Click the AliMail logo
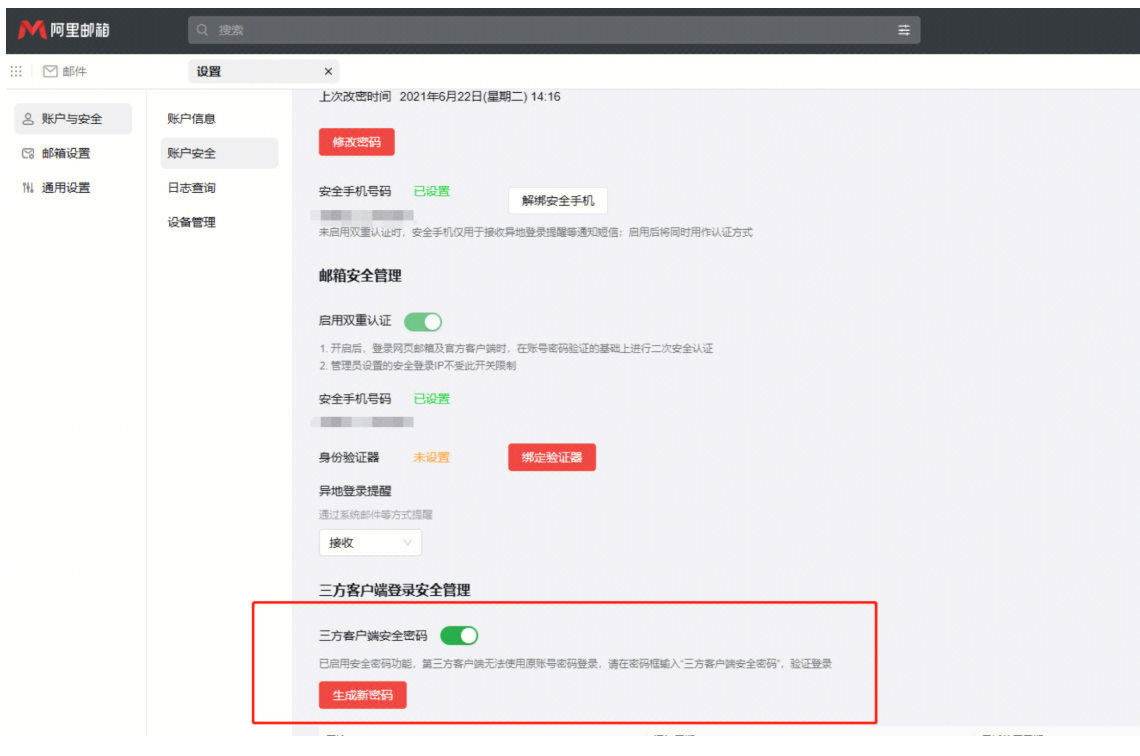This screenshot has width=1140, height=756. point(63,30)
